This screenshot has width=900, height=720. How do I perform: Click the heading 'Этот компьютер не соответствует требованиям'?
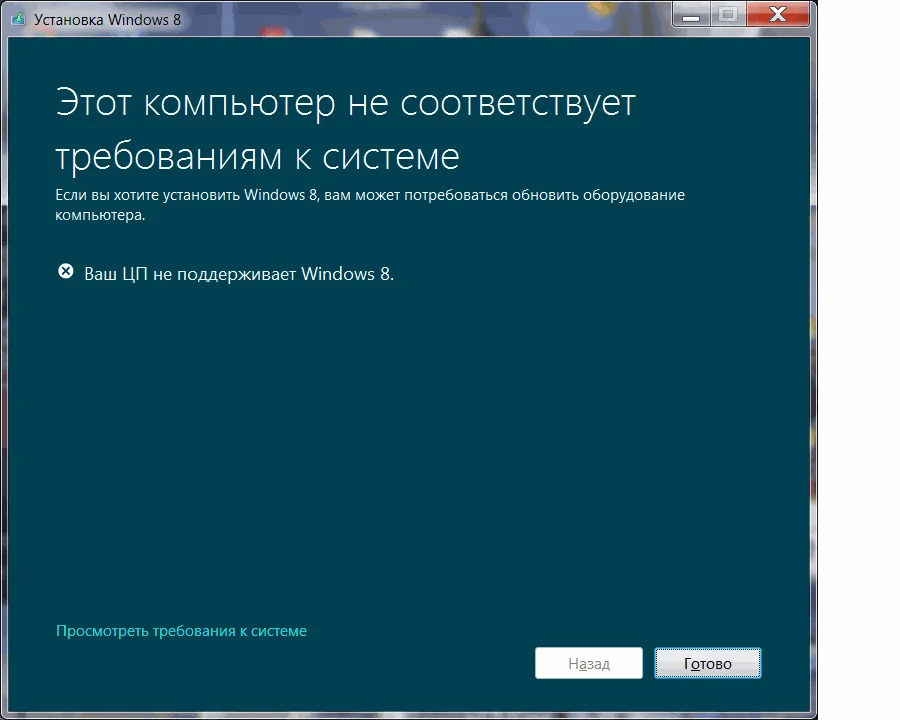[346, 130]
